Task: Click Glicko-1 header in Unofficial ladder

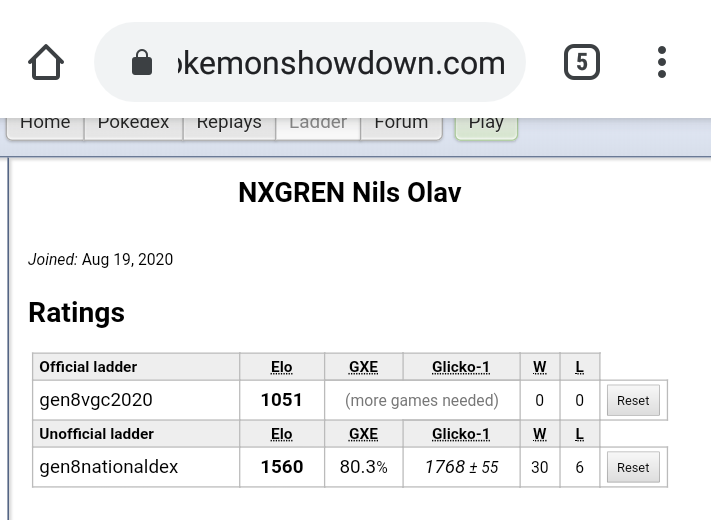Action: (x=461, y=434)
